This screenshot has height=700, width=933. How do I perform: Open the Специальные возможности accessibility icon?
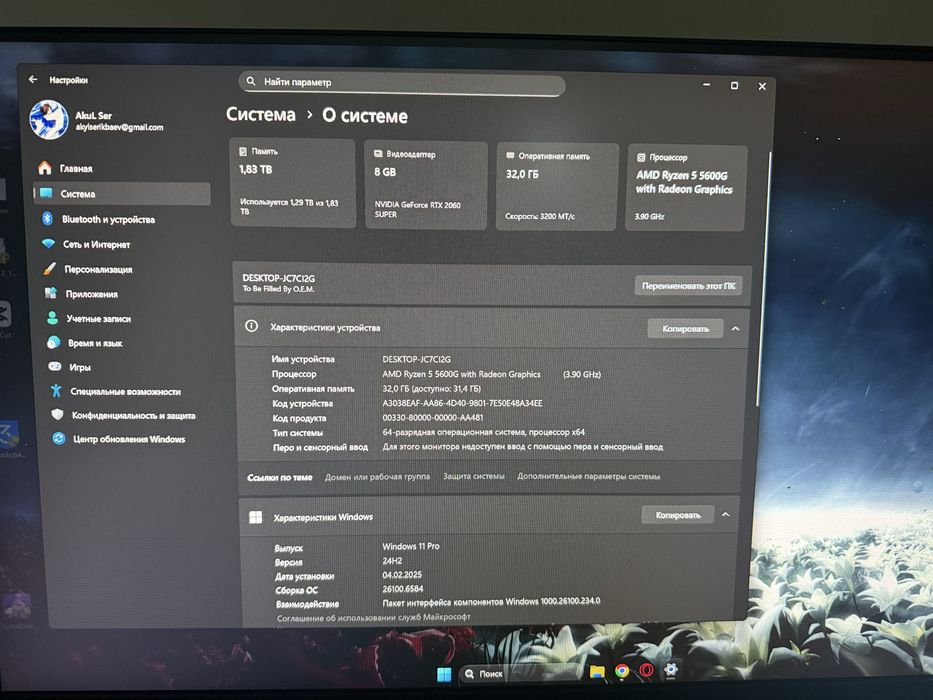click(56, 391)
